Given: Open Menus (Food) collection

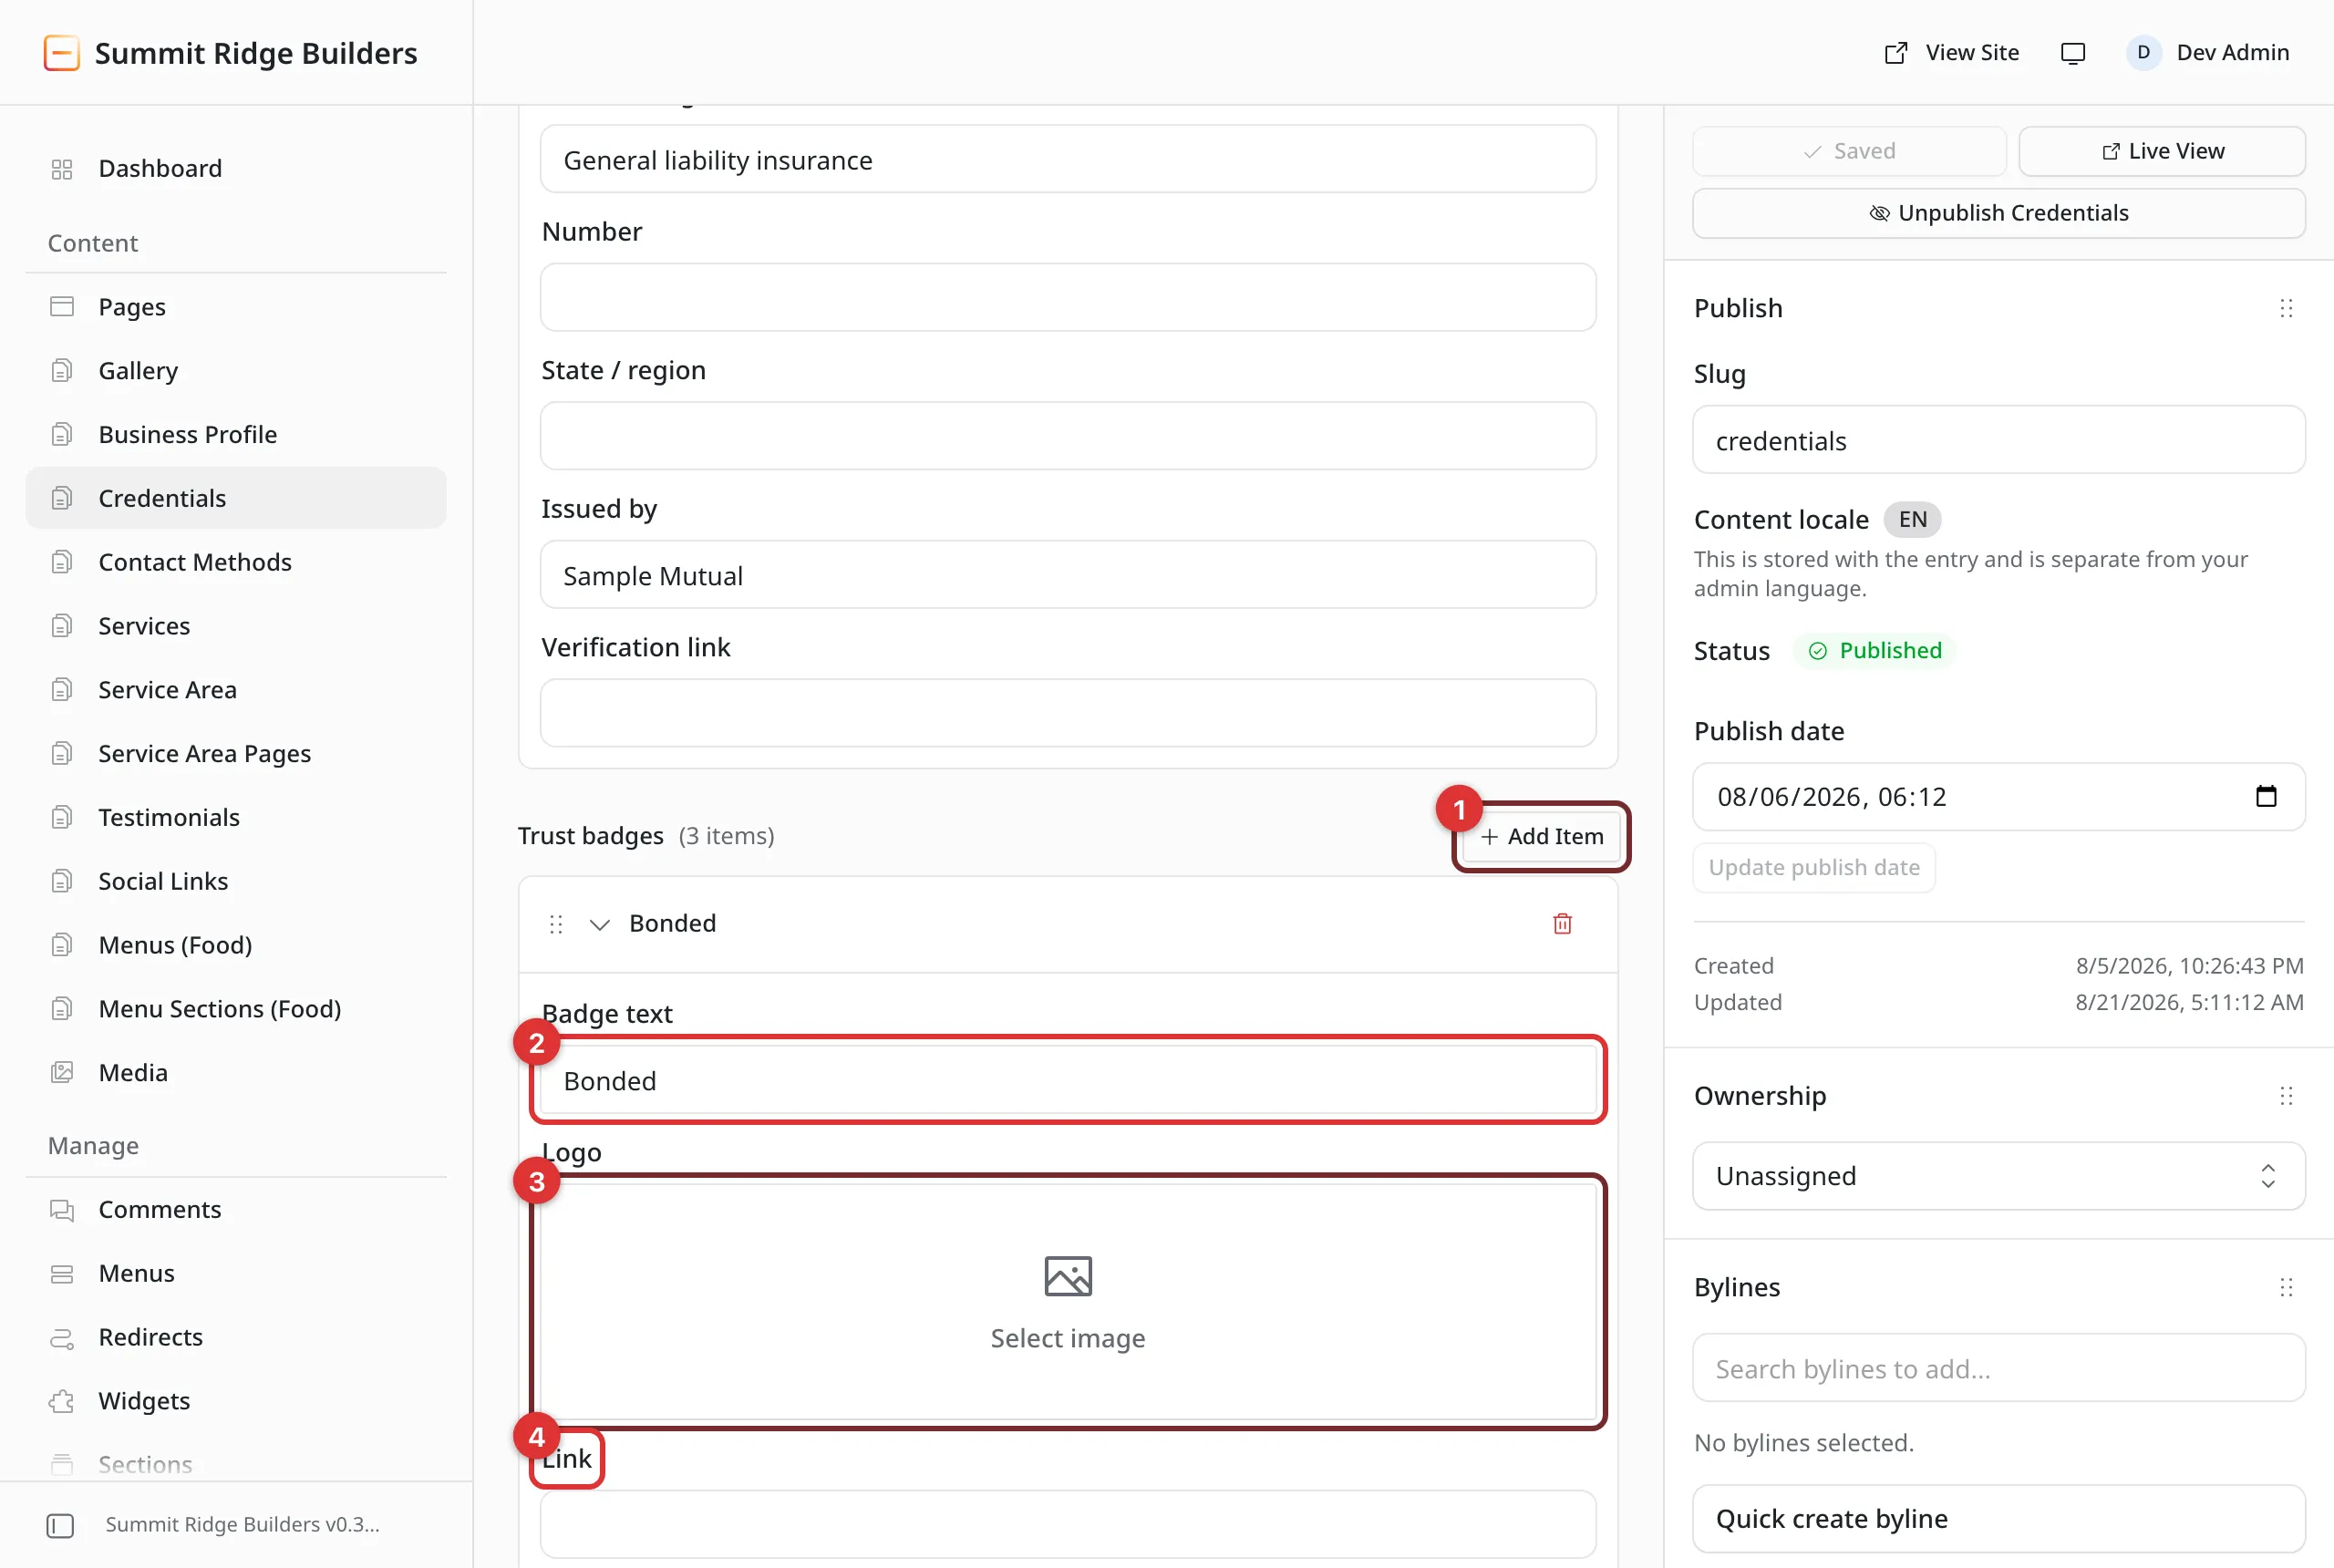Looking at the screenshot, I should point(236,945).
